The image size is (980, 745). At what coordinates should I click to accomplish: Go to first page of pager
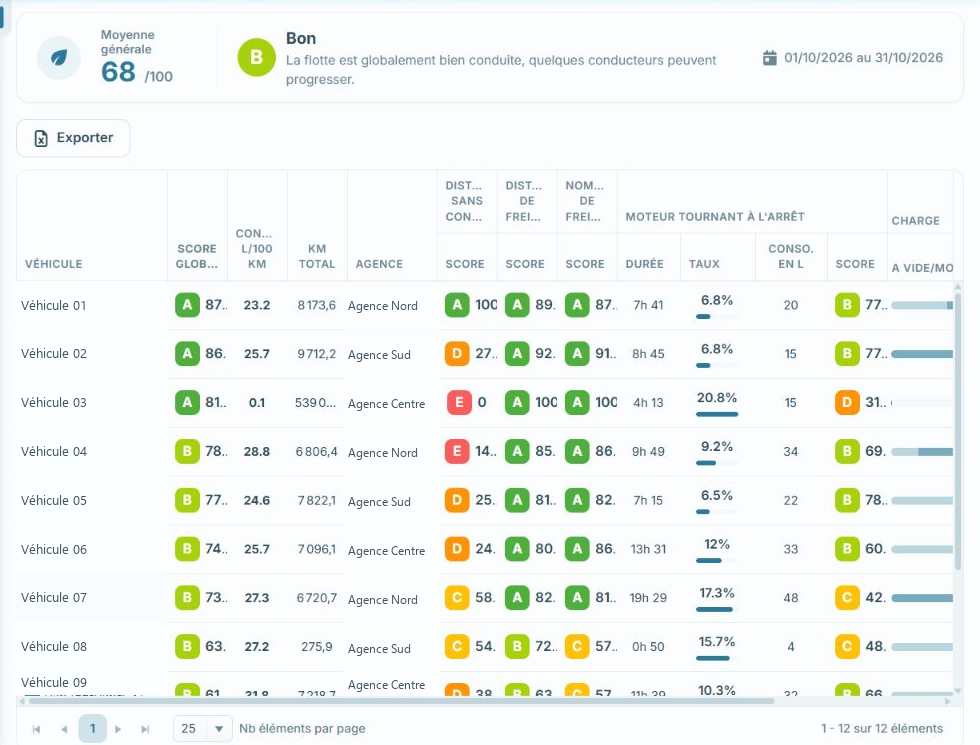pyautogui.click(x=36, y=729)
